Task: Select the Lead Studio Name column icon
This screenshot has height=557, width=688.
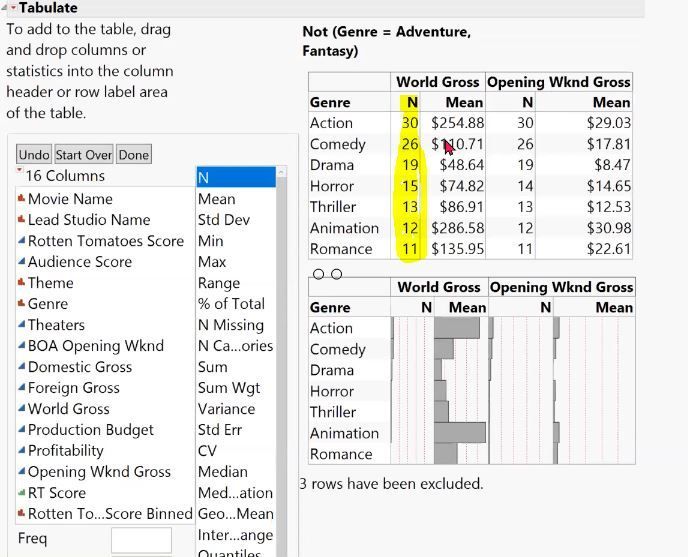Action: tap(21, 219)
